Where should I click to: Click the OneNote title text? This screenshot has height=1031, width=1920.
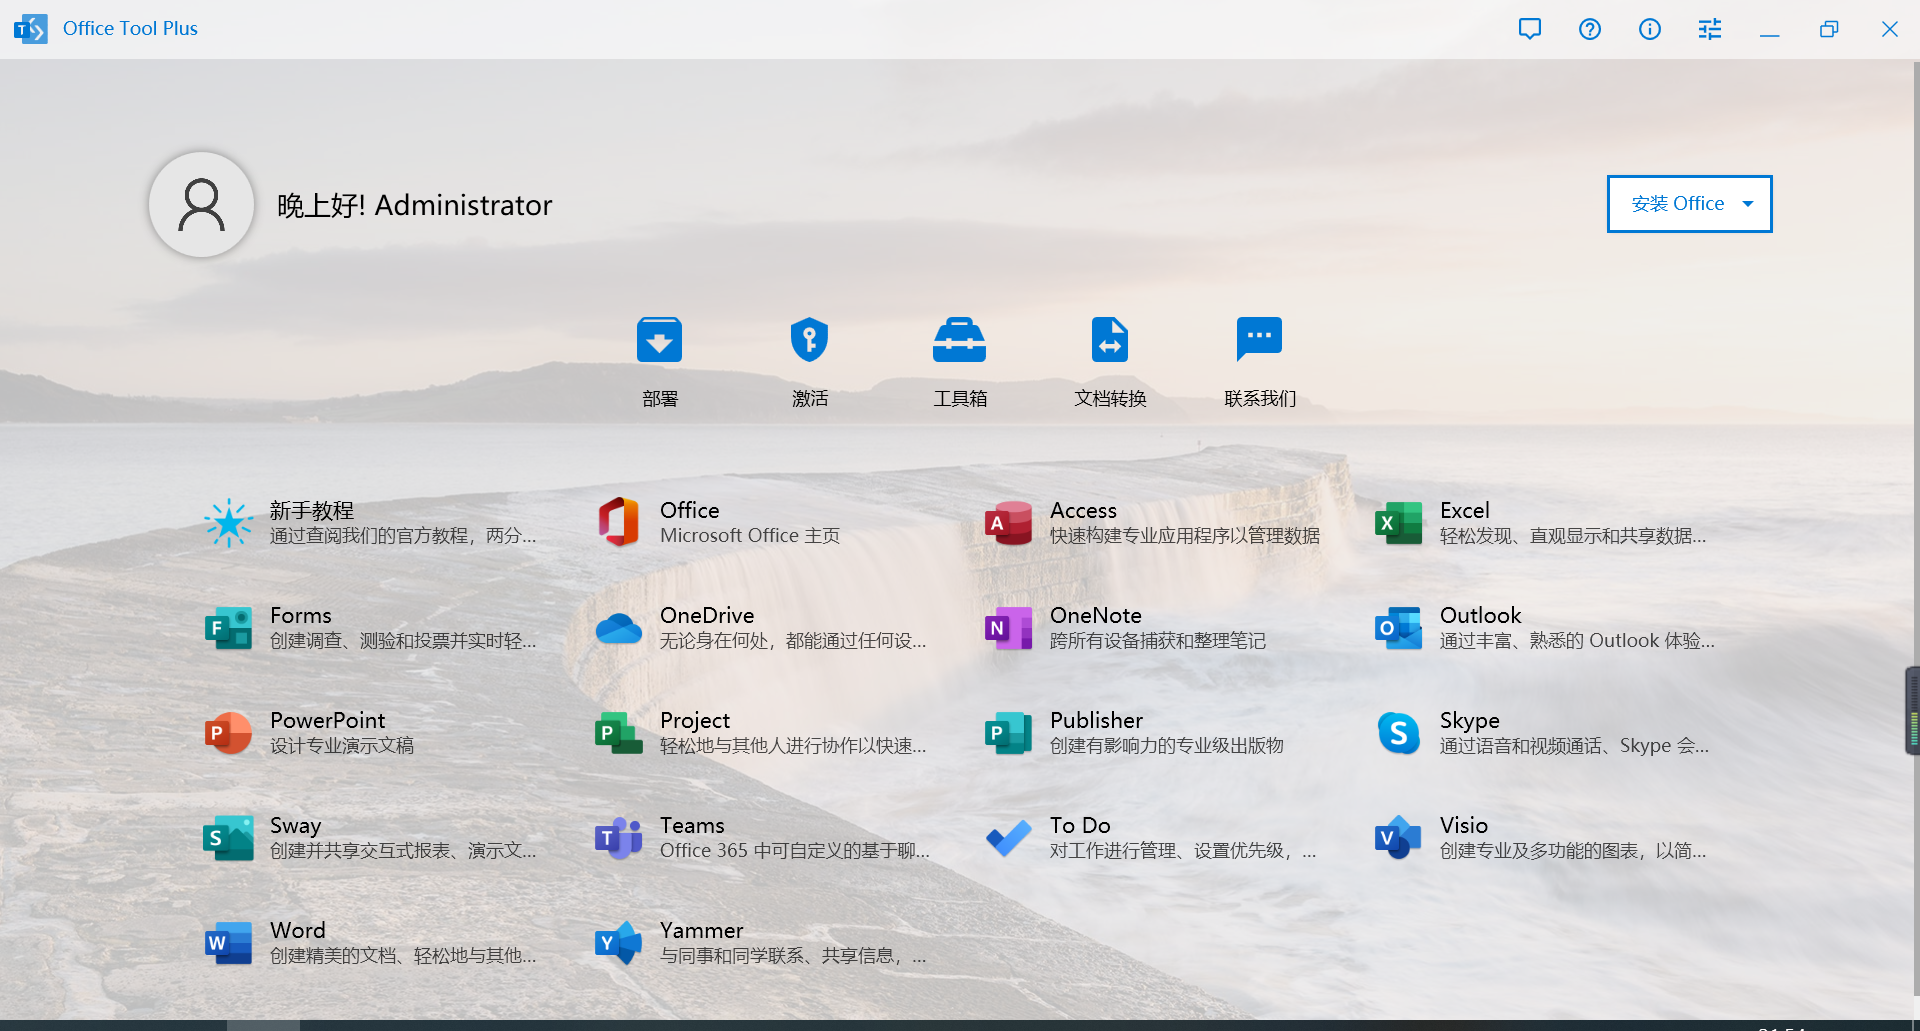tap(1096, 616)
